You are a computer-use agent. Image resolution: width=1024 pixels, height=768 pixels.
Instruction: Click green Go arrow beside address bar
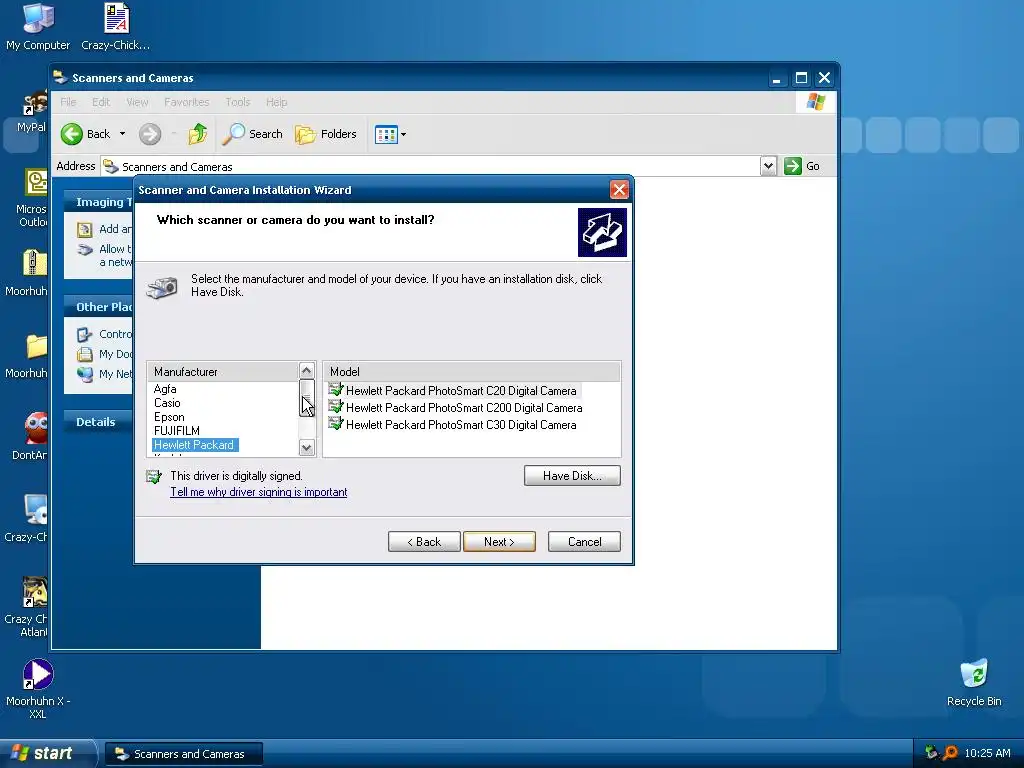(x=793, y=166)
